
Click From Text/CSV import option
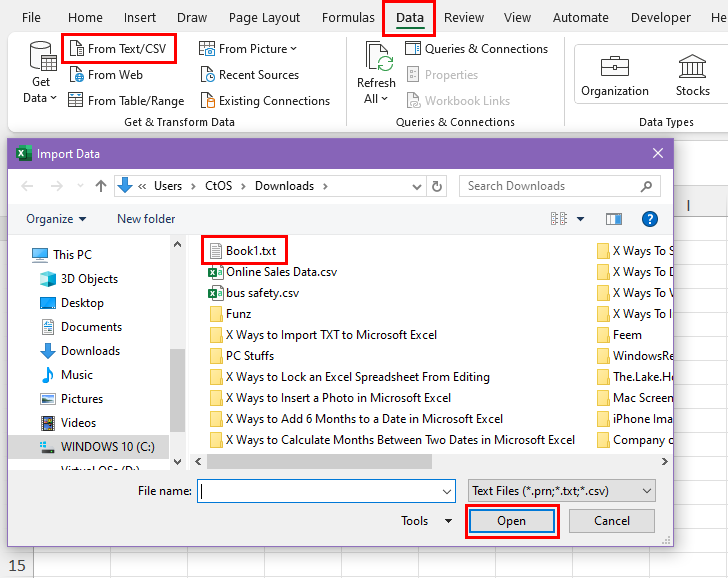pos(118,49)
